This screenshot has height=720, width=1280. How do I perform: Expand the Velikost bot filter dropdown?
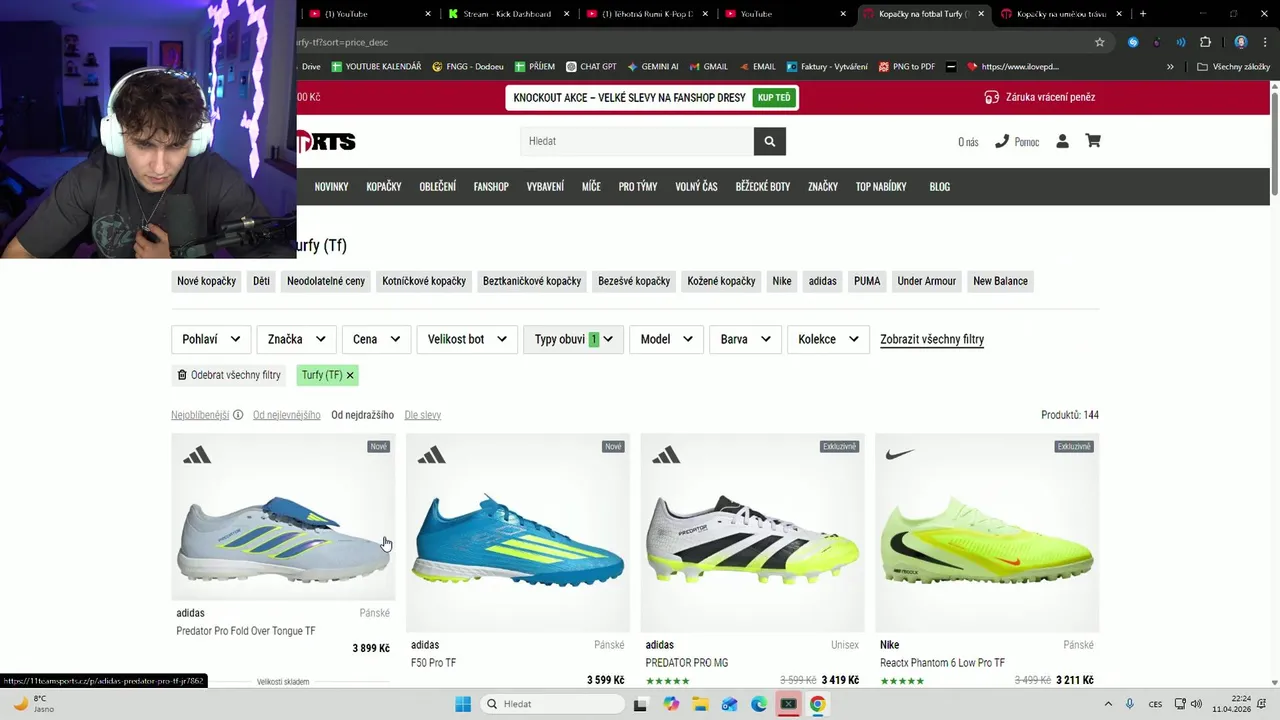pos(467,339)
